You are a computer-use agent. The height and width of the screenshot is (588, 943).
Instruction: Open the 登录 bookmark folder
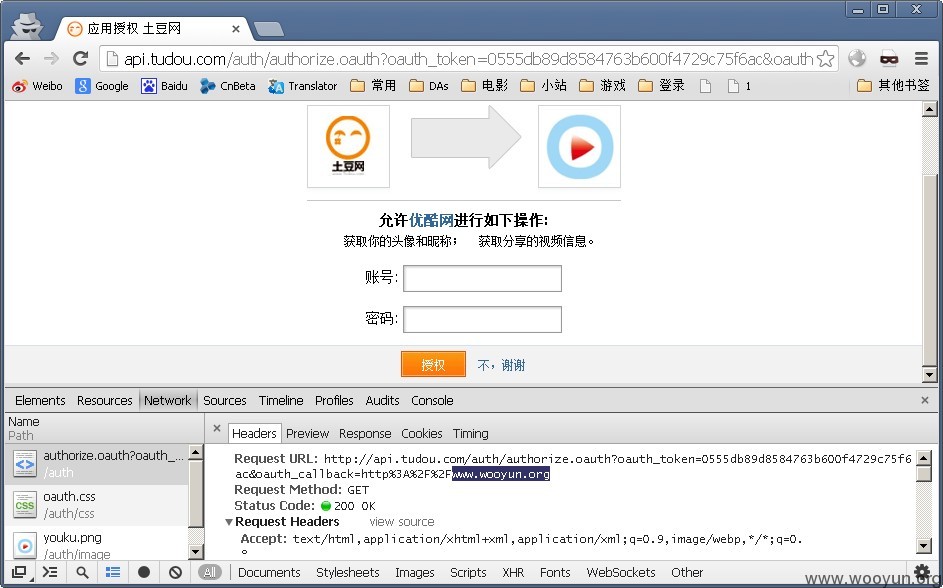[x=662, y=86]
